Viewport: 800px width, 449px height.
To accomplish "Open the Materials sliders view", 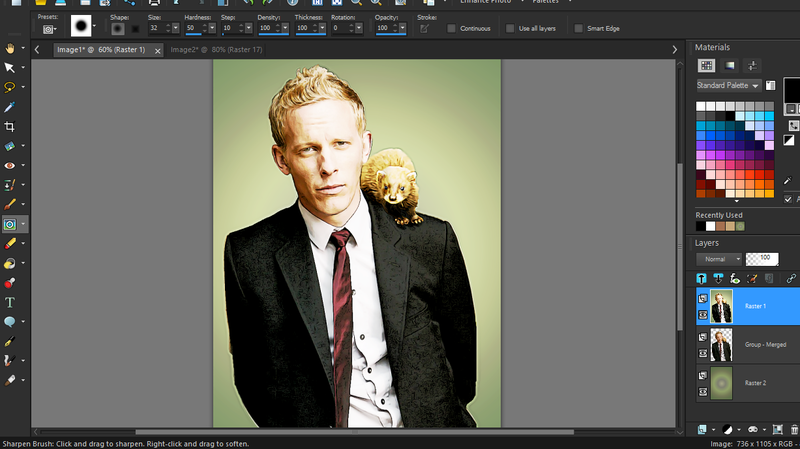I will (x=752, y=65).
